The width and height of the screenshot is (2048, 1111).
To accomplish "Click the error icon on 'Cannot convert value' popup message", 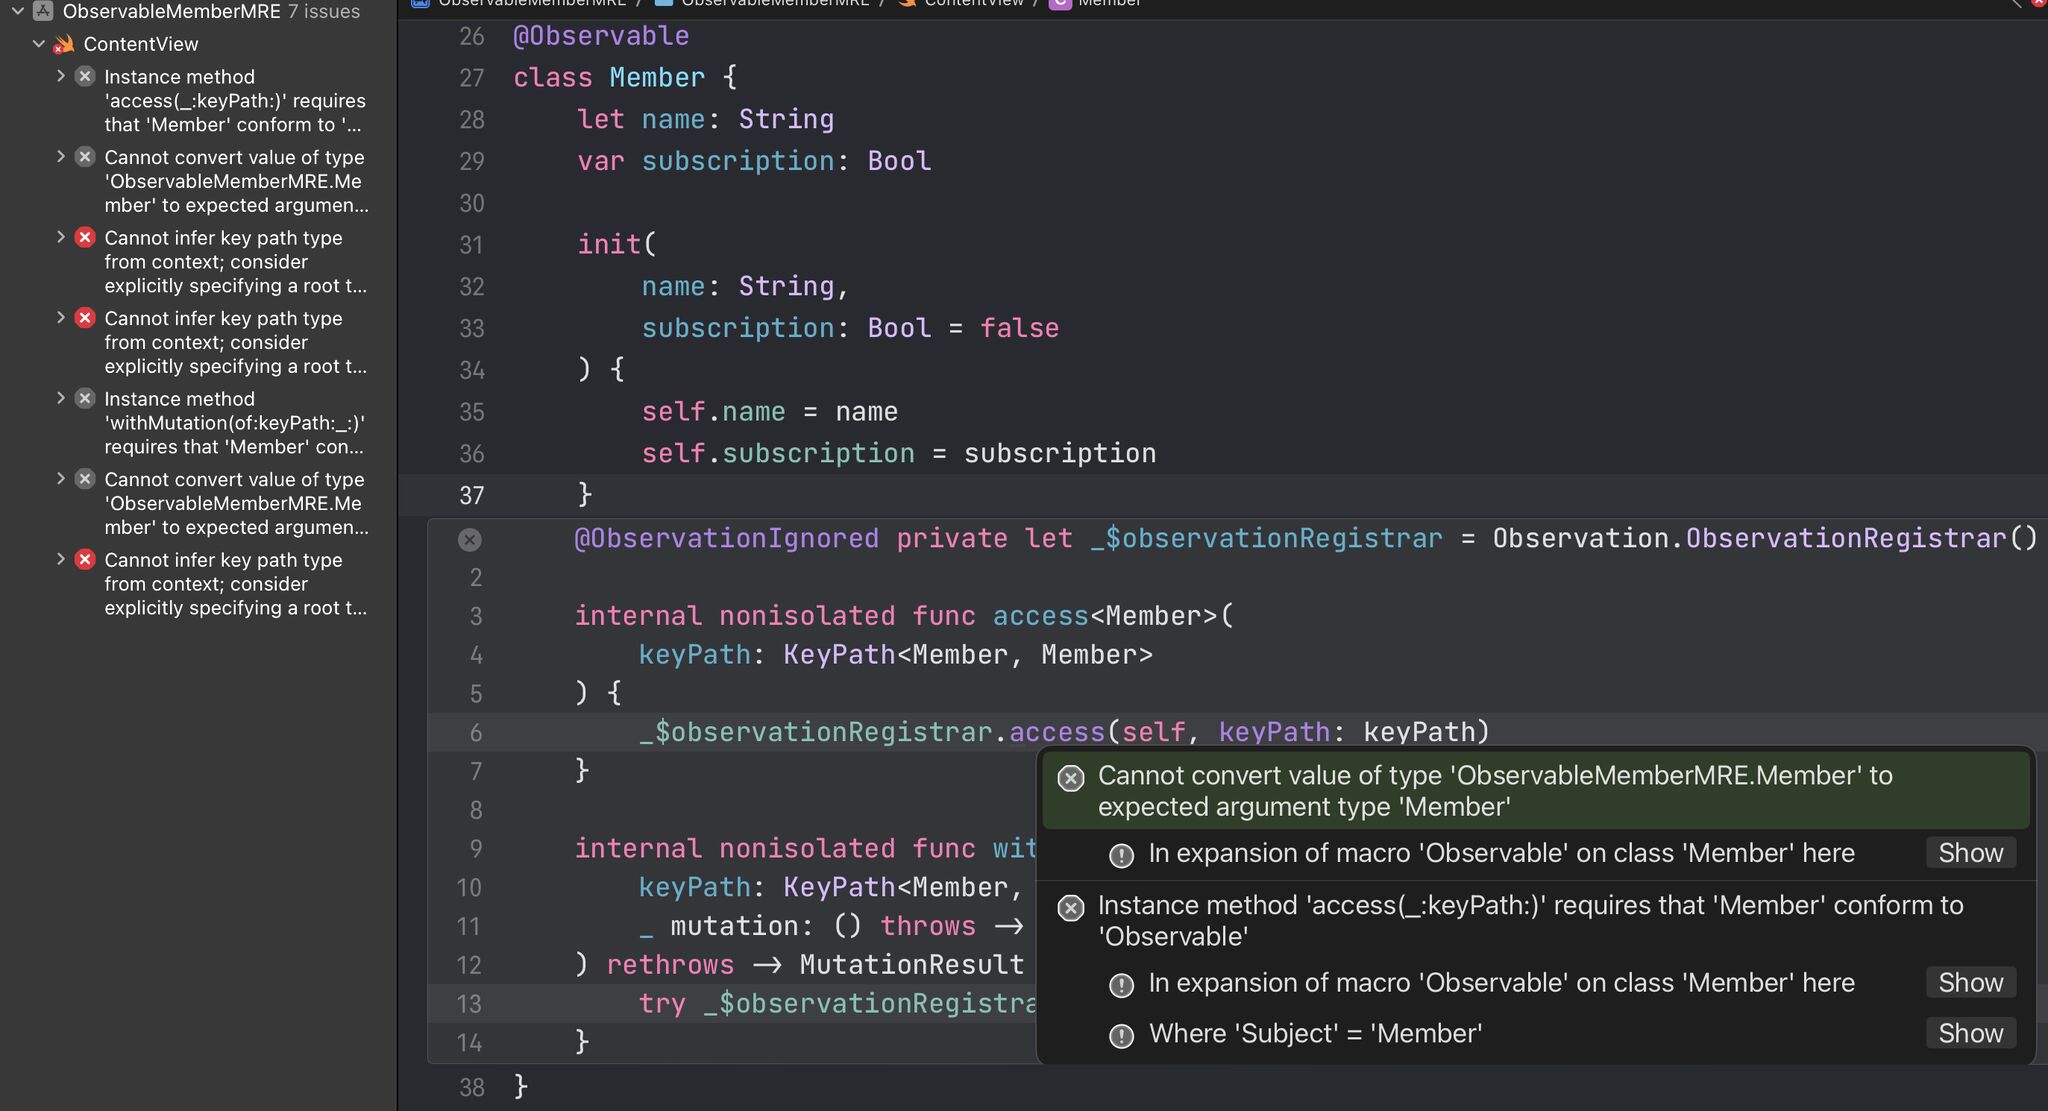I will point(1071,778).
